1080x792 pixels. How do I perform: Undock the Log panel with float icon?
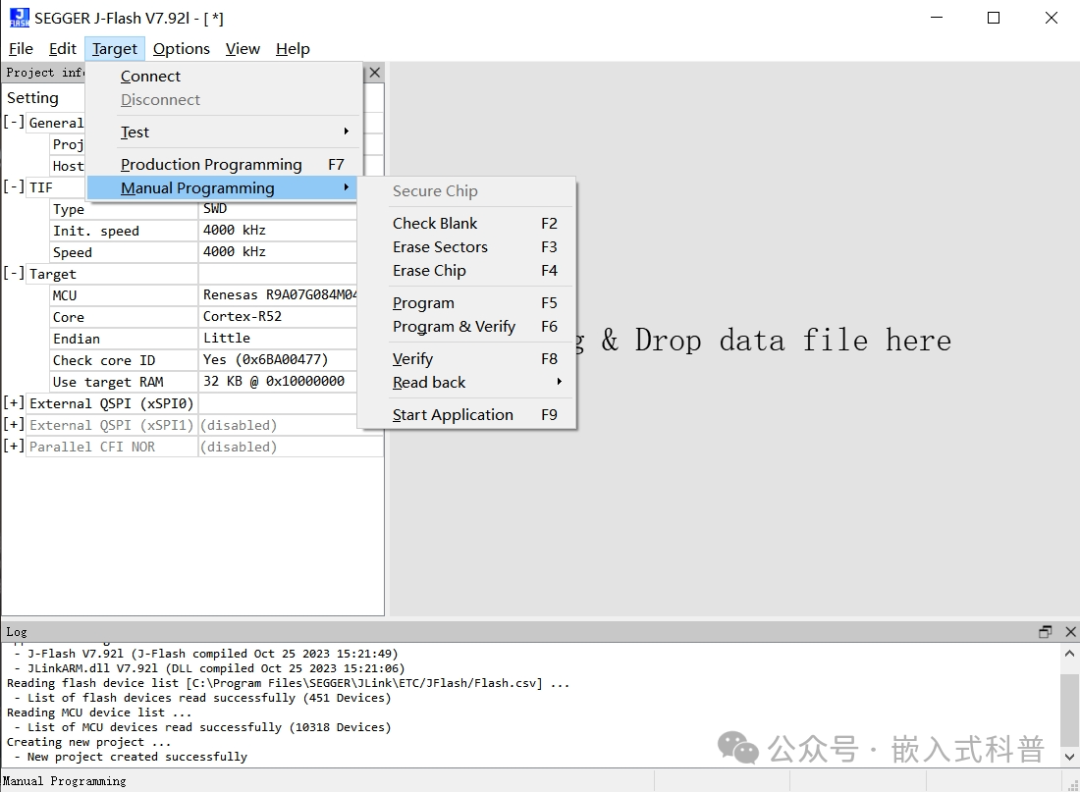(1046, 632)
